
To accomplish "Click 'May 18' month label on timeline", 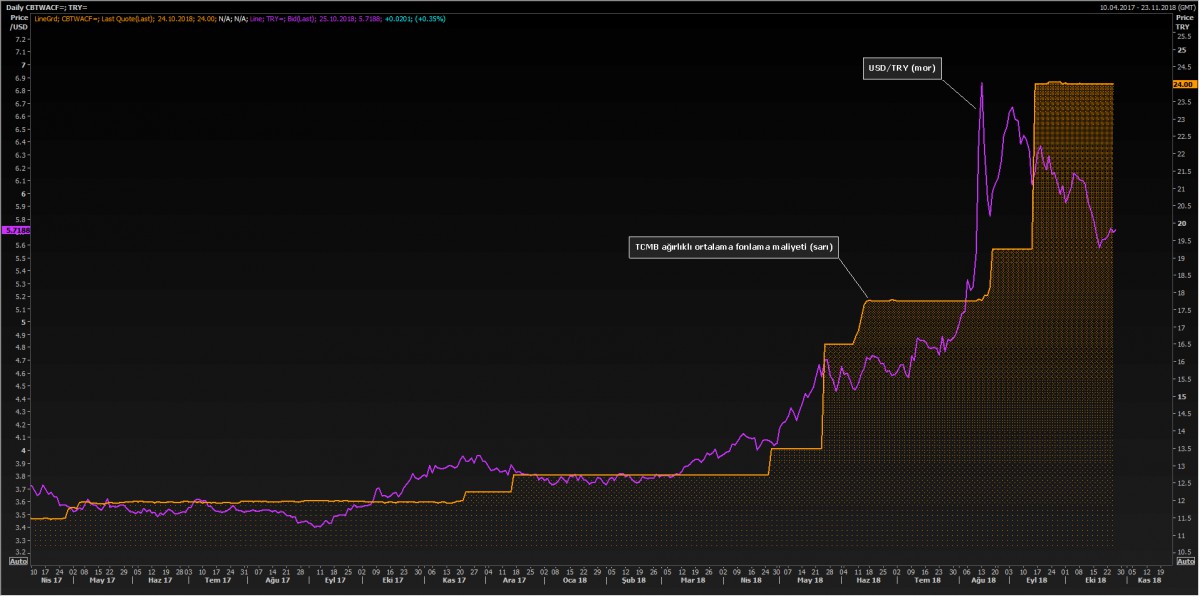I will (812, 580).
